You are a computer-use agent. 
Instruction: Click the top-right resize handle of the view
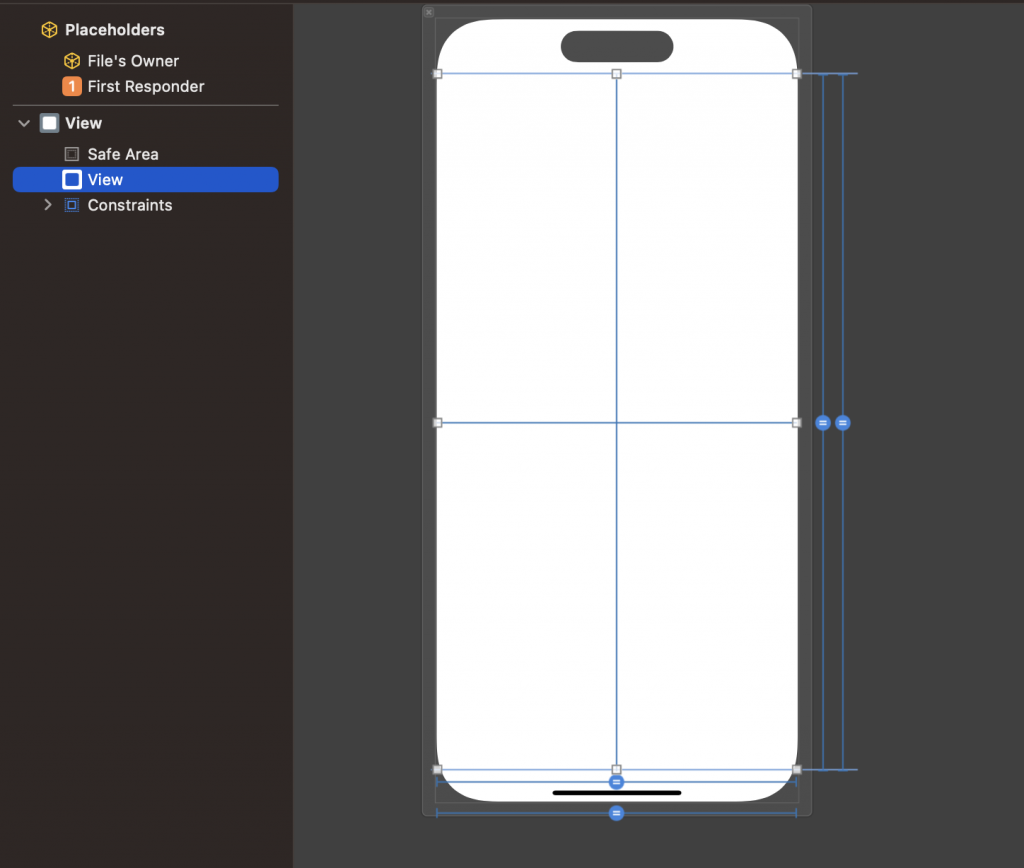click(797, 74)
